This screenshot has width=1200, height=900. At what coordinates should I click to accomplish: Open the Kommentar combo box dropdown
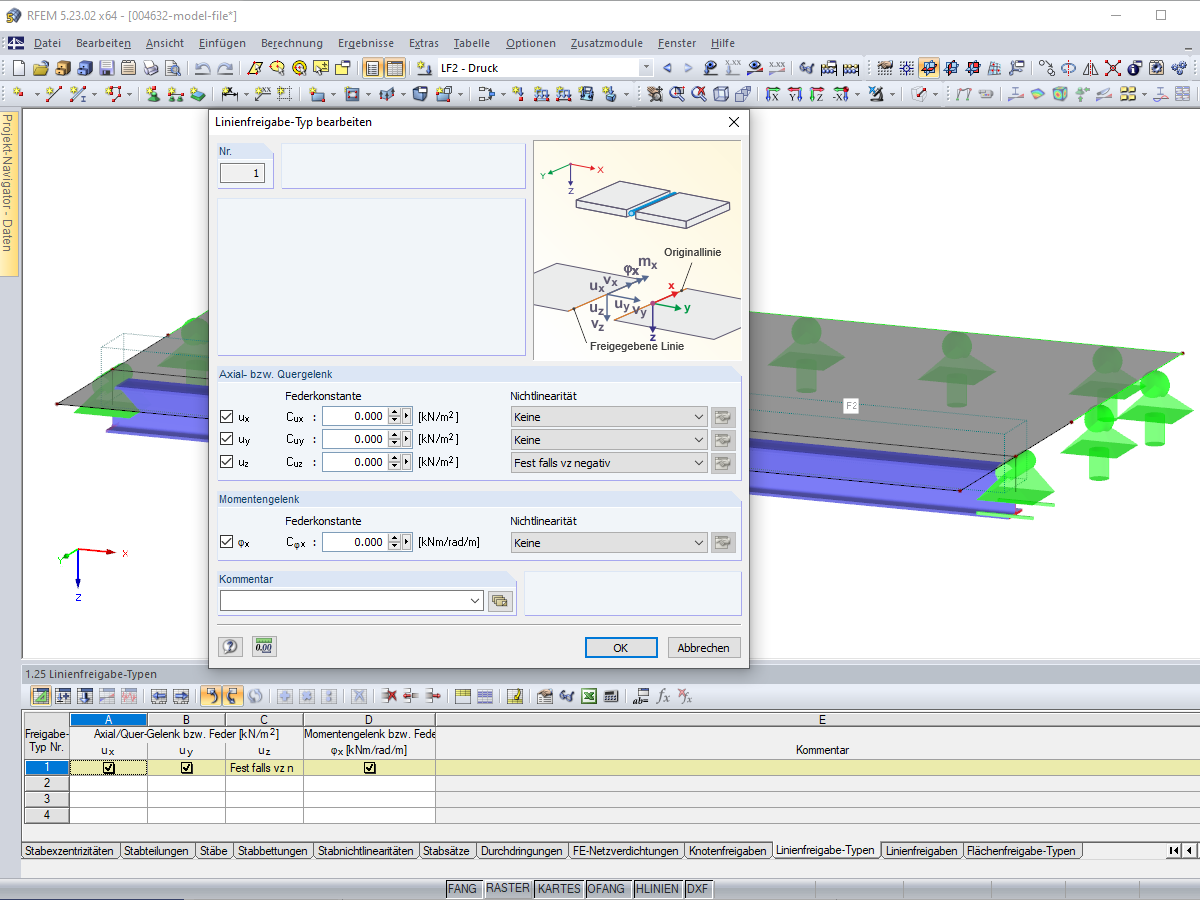pyautogui.click(x=475, y=600)
